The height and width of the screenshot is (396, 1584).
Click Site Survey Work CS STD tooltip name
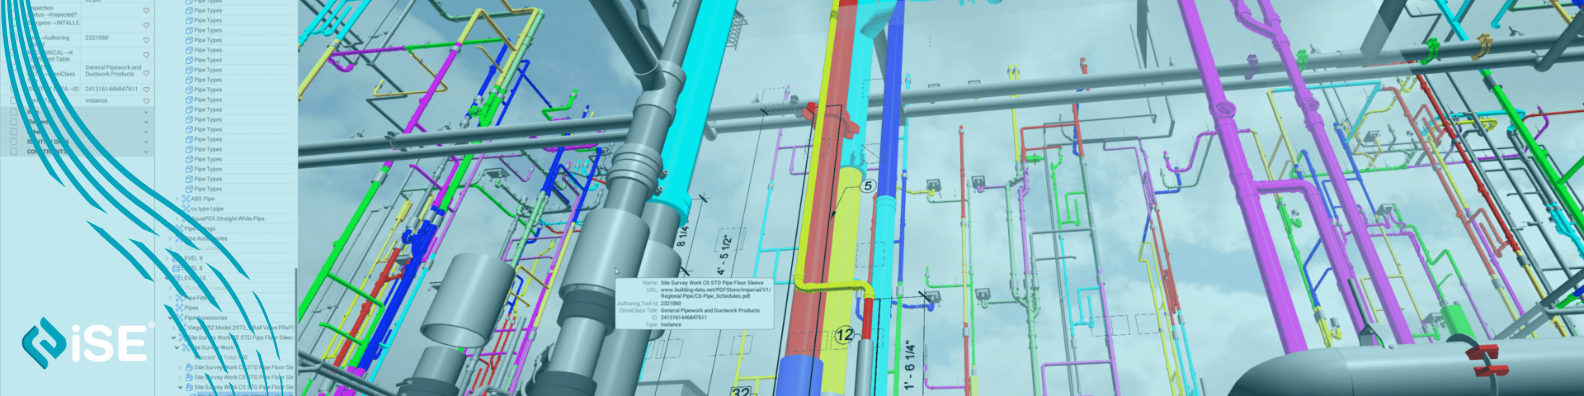point(711,283)
